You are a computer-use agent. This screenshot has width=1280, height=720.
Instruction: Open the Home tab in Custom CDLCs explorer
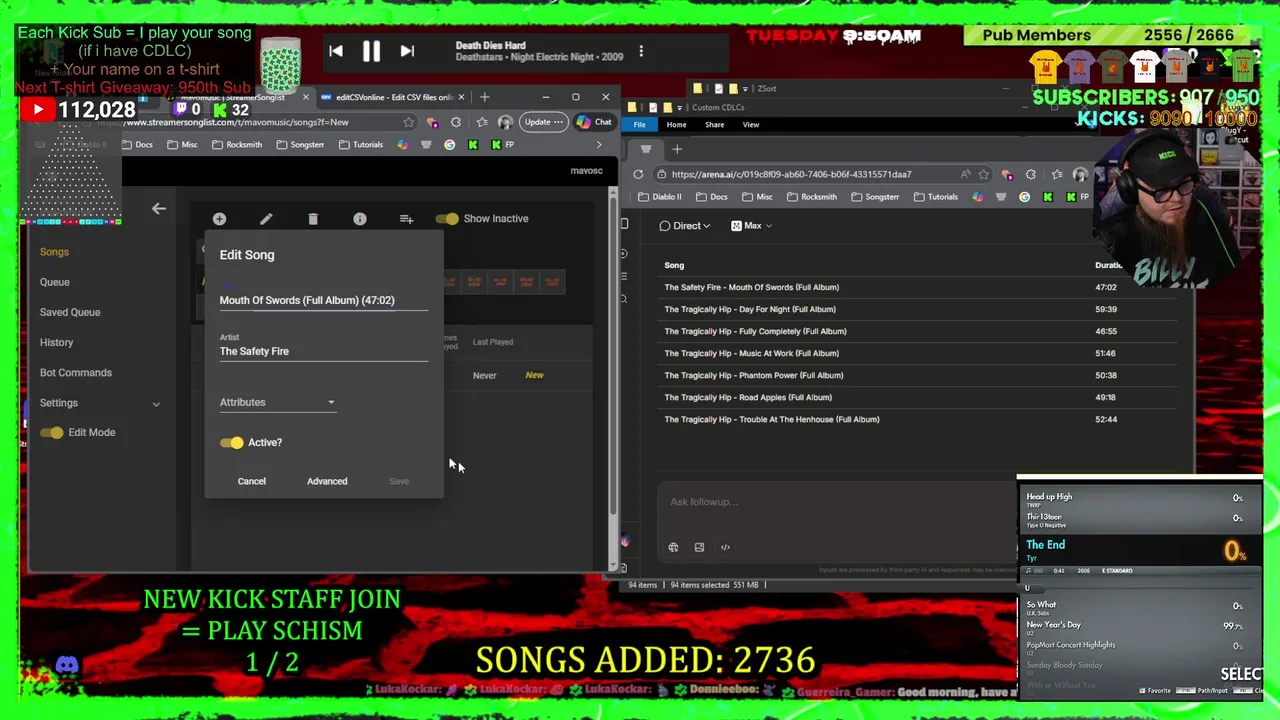(x=676, y=125)
